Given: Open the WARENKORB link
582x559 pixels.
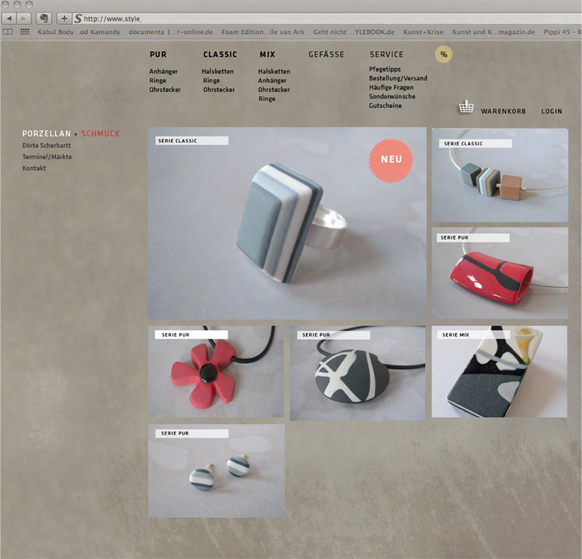Looking at the screenshot, I should pos(503,111).
